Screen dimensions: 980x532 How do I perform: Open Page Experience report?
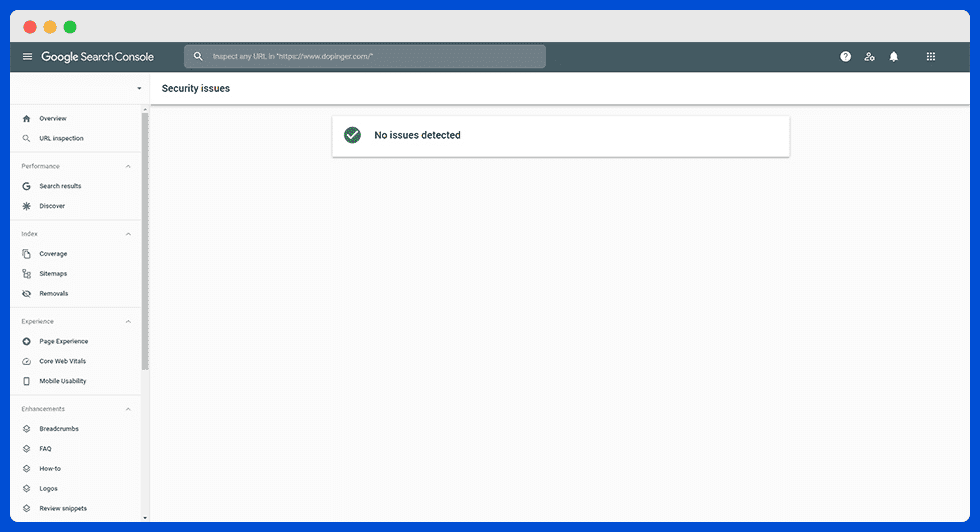64,341
